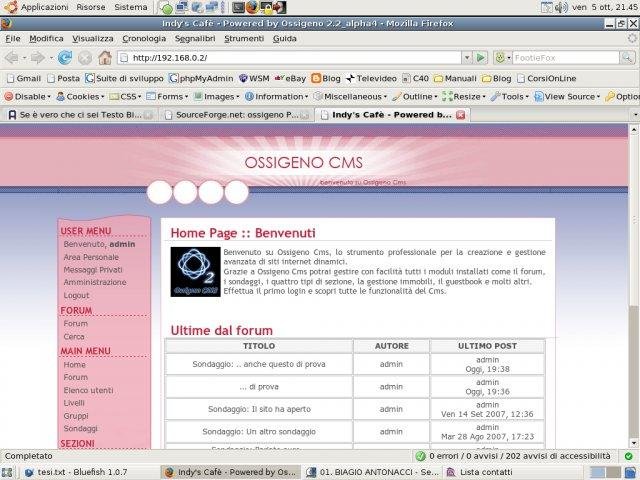Click the green Go arrow beside the address bar

coord(481,58)
